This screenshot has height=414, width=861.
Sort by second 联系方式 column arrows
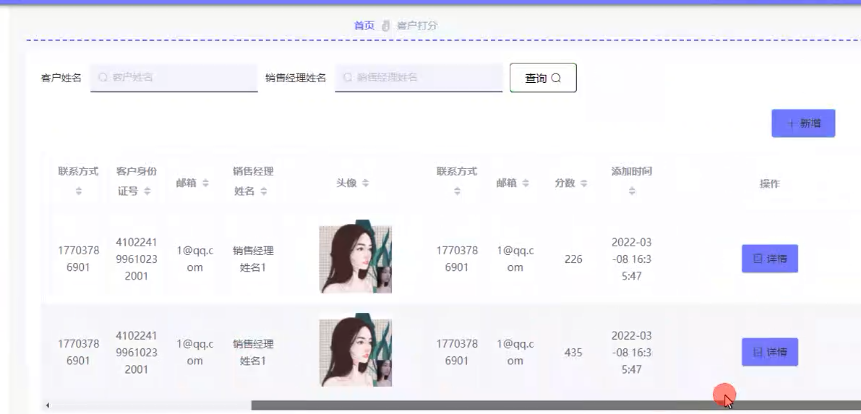point(457,191)
